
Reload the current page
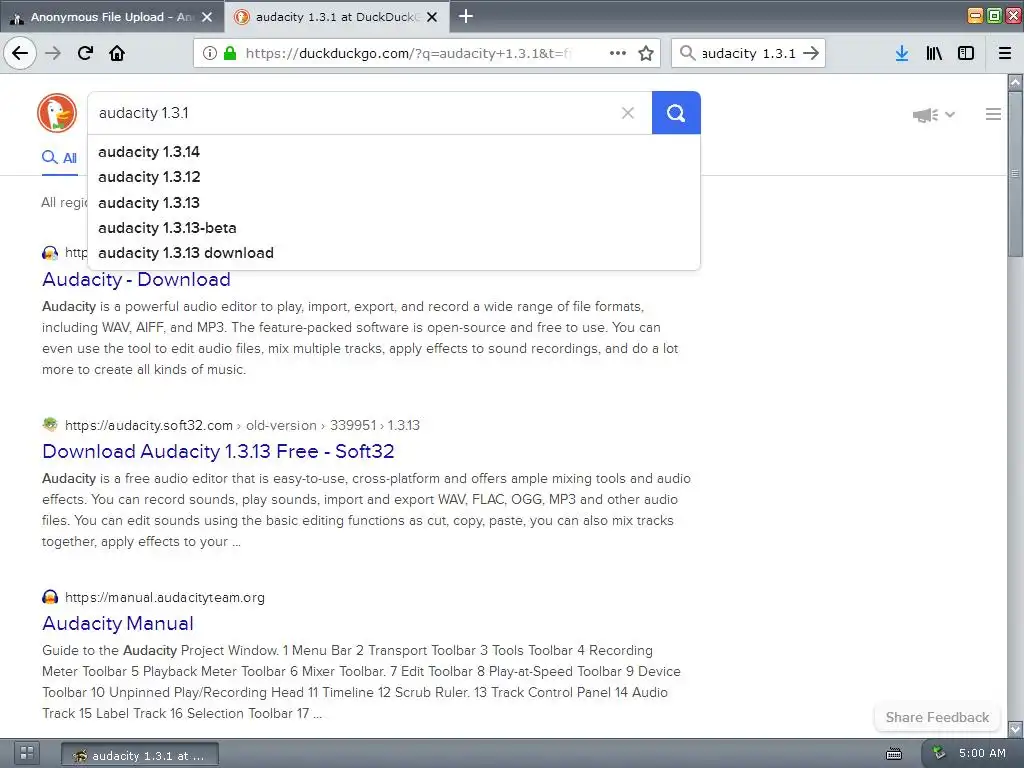pos(85,53)
